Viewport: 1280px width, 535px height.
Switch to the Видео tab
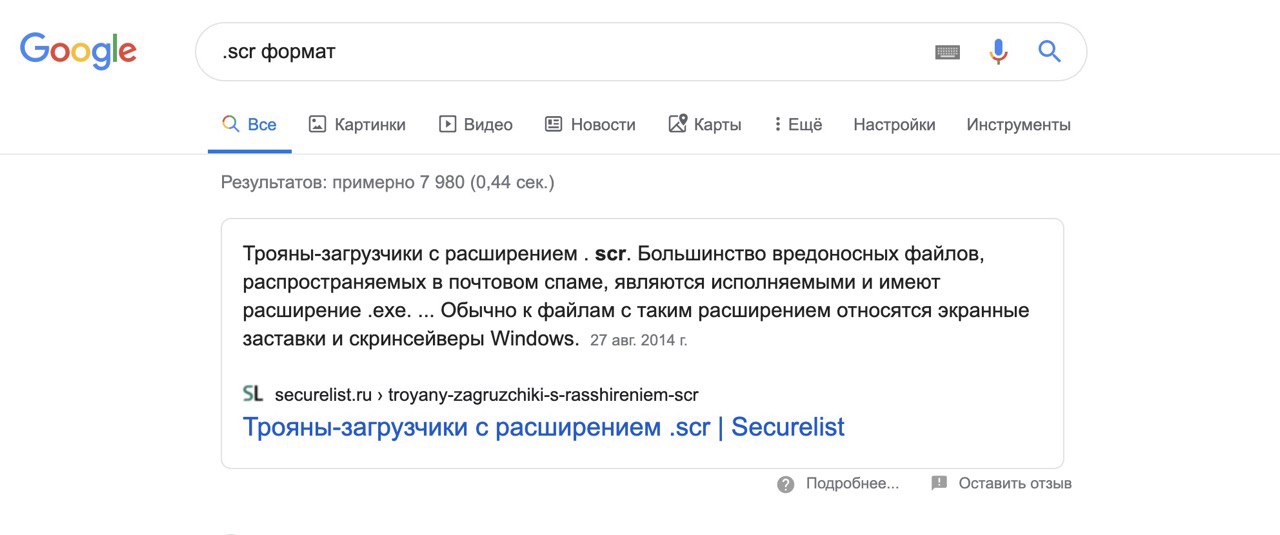coord(476,124)
